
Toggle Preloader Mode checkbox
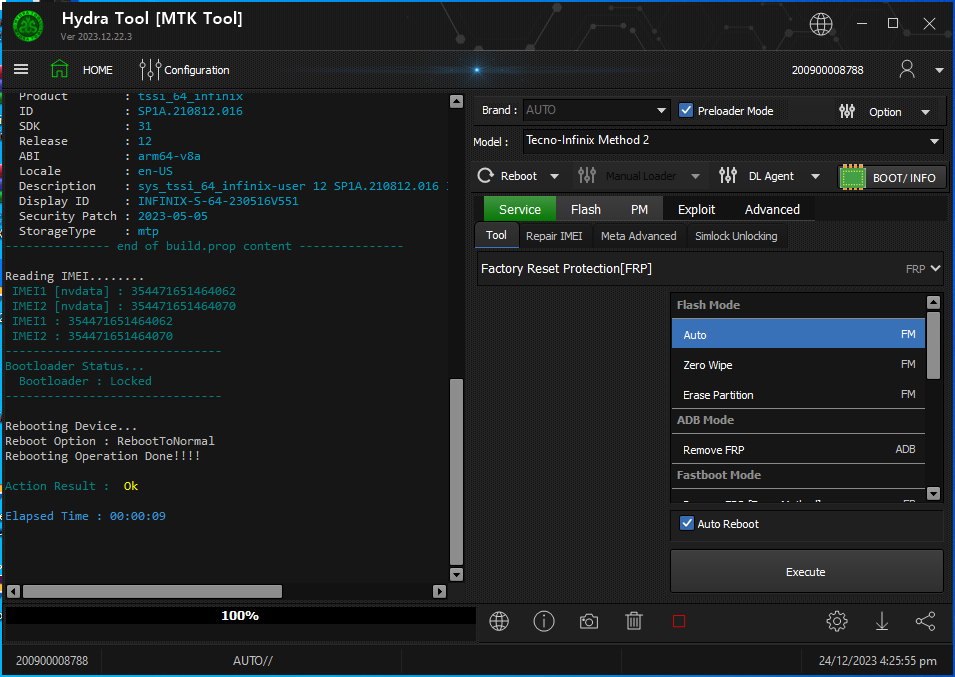[x=686, y=110]
